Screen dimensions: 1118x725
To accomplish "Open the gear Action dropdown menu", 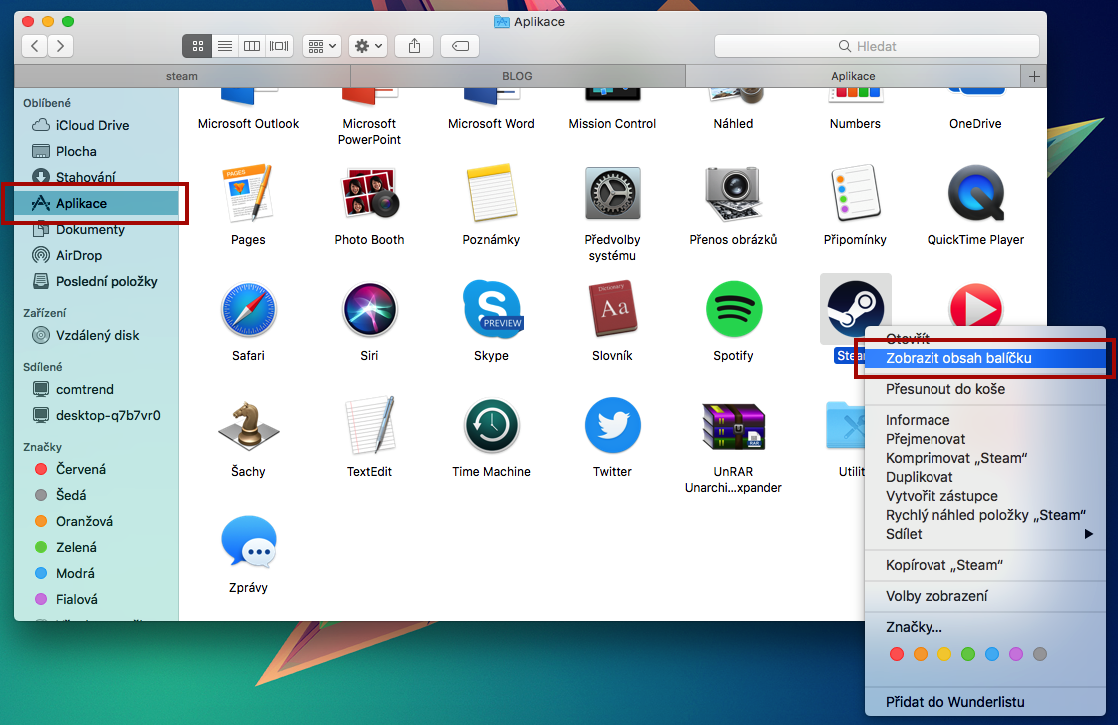I will (368, 46).
